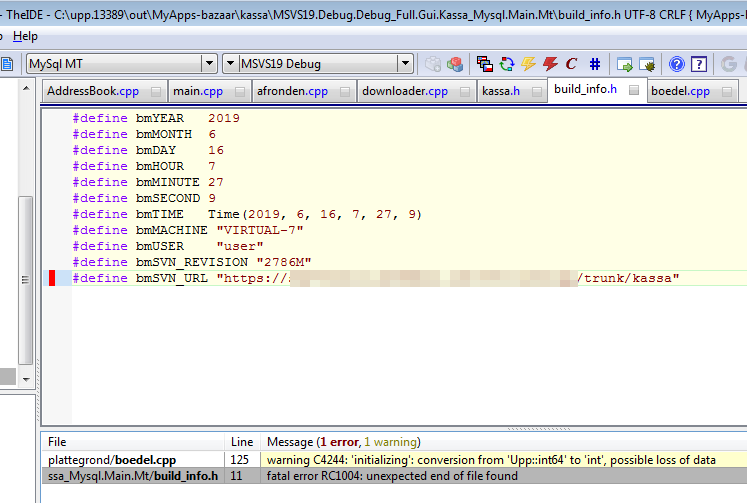The image size is (747, 503).
Task: Click the bmUSER "user" string value
Action: 240,246
